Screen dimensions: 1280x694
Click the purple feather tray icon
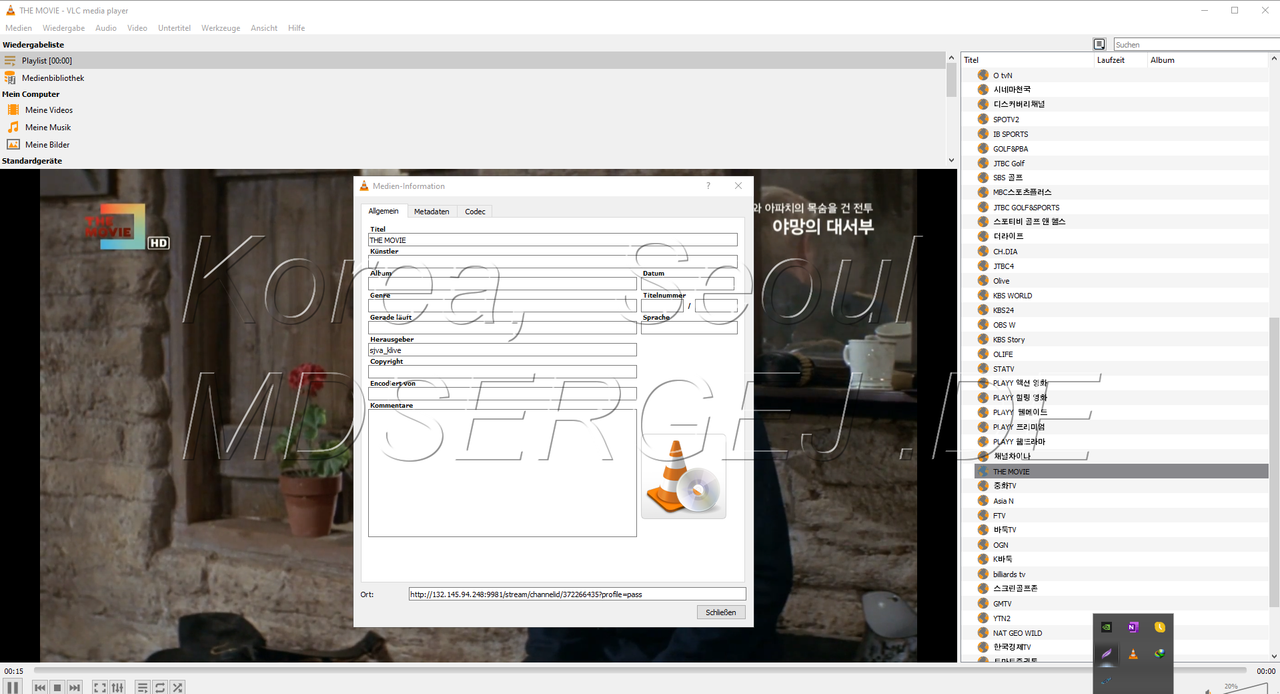point(1106,654)
